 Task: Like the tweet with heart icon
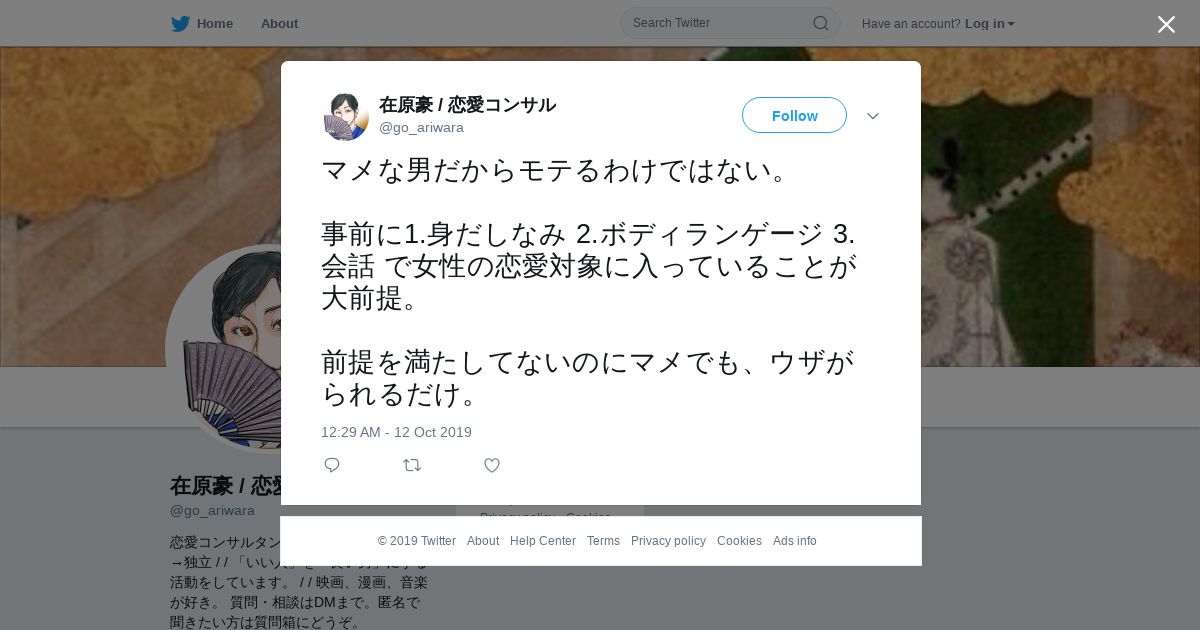tap(492, 465)
